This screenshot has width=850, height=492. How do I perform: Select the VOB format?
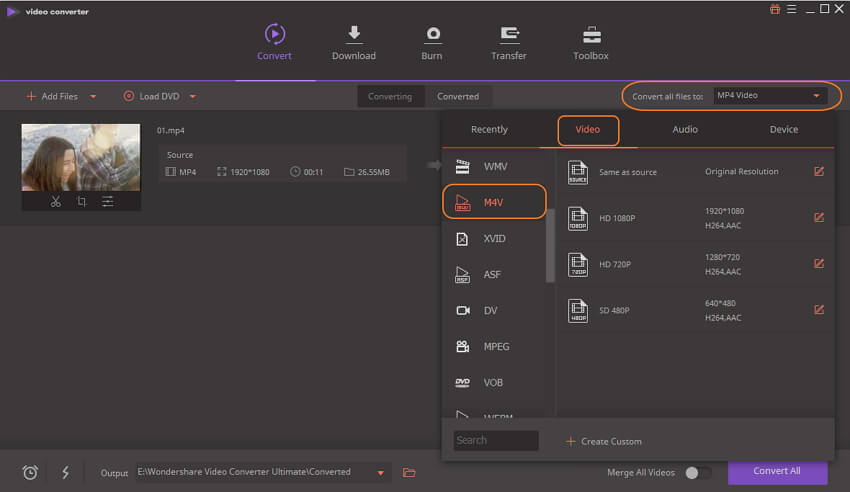pos(494,383)
